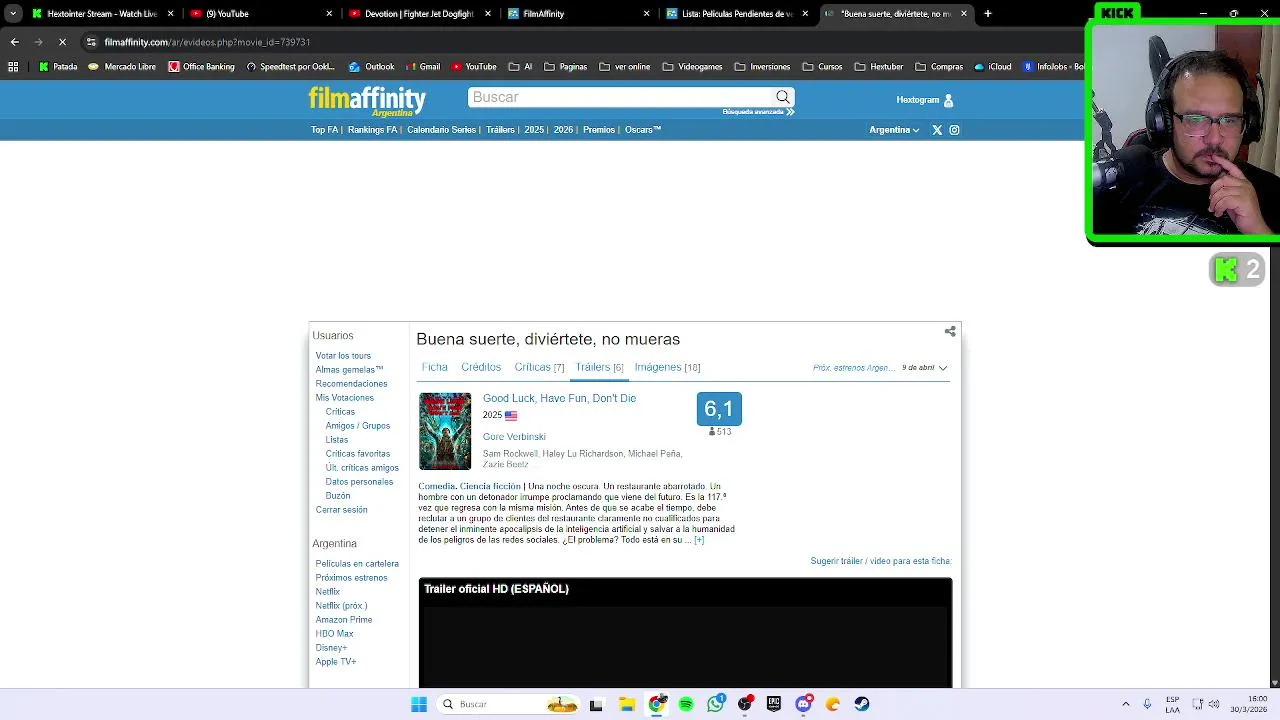This screenshot has width=1280, height=720.
Task: Click the Task View taskbar icon
Action: point(596,704)
